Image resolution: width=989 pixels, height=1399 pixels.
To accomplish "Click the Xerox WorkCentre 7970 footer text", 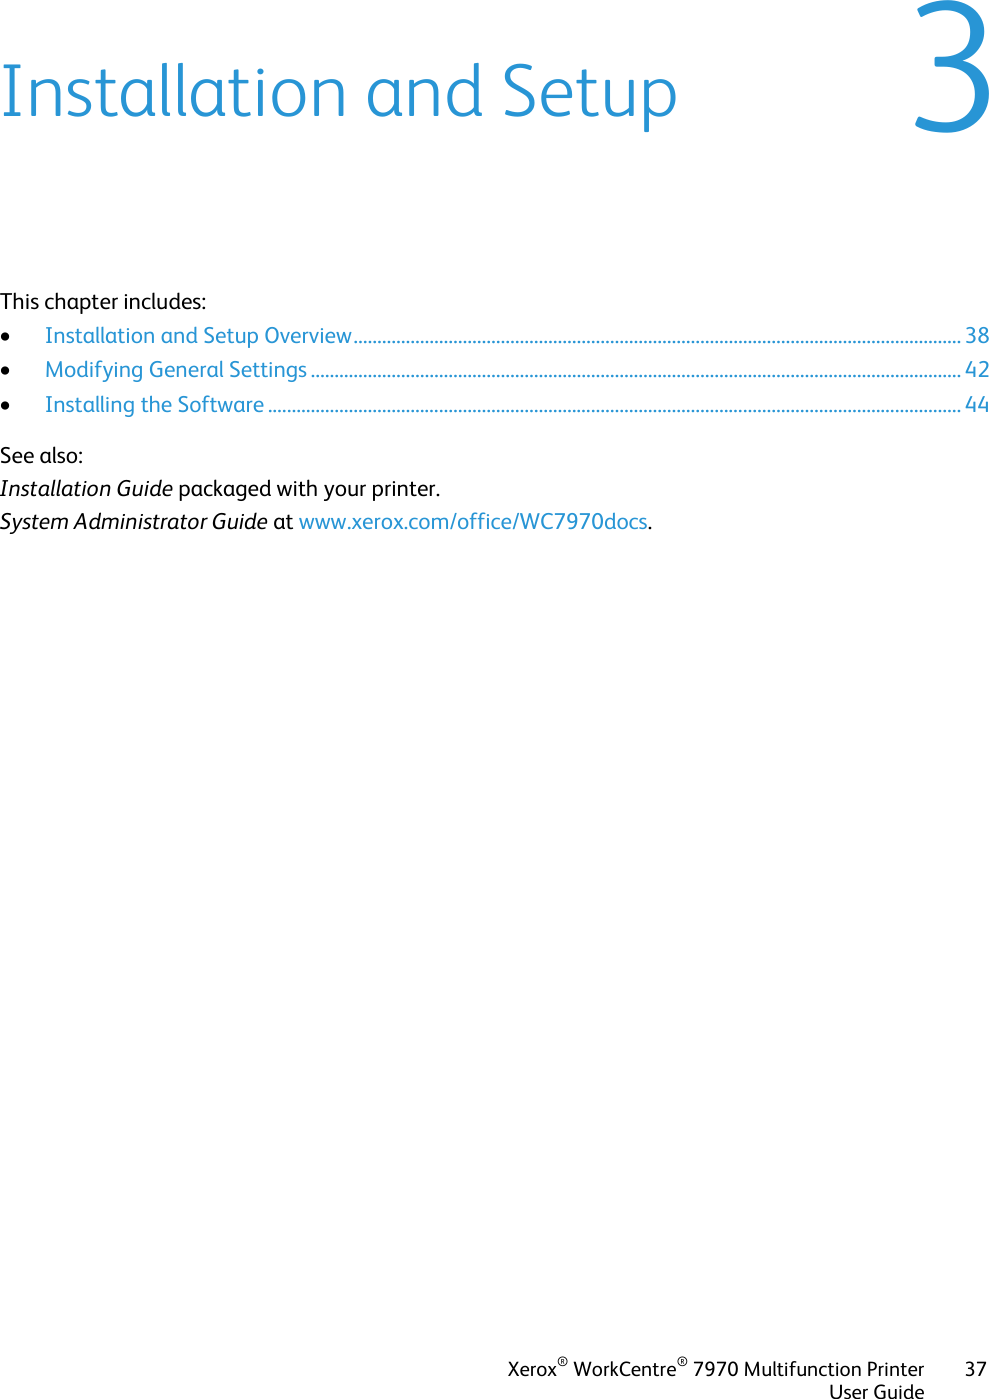I will pyautogui.click(x=716, y=1369).
